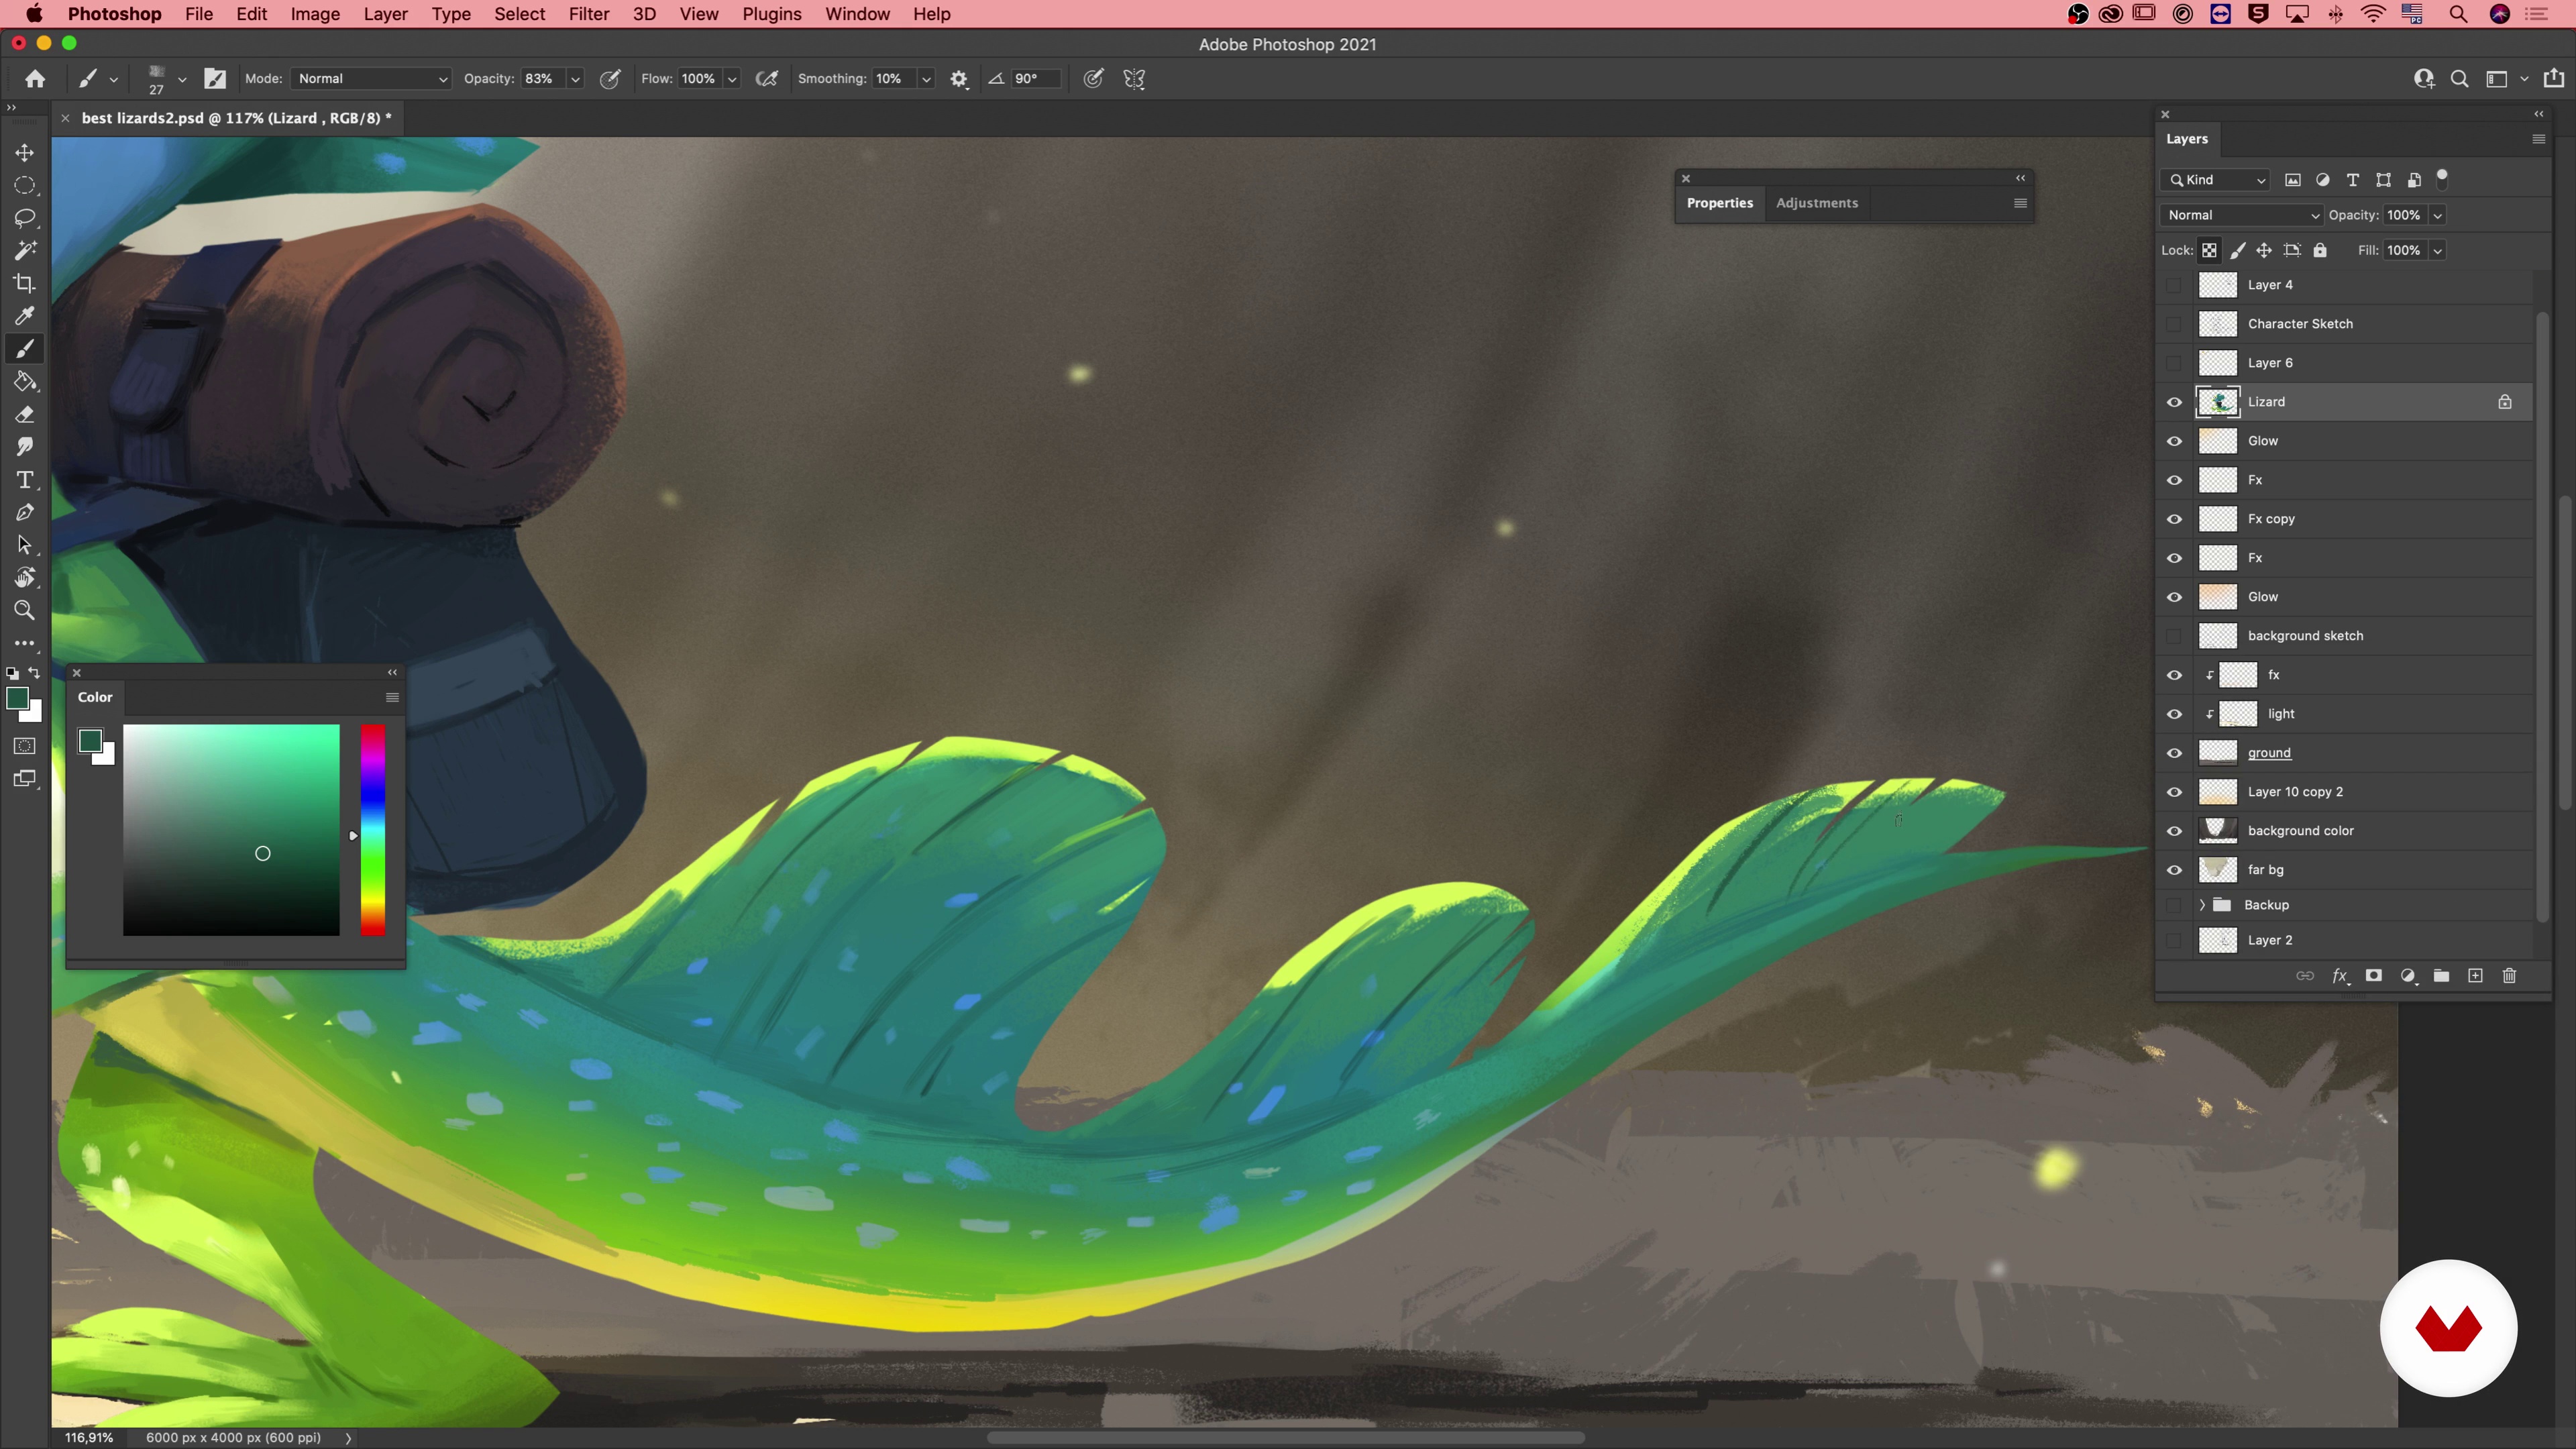Viewport: 2576px width, 1449px height.
Task: Click the foreground color swatch in Color panel
Action: (90, 741)
